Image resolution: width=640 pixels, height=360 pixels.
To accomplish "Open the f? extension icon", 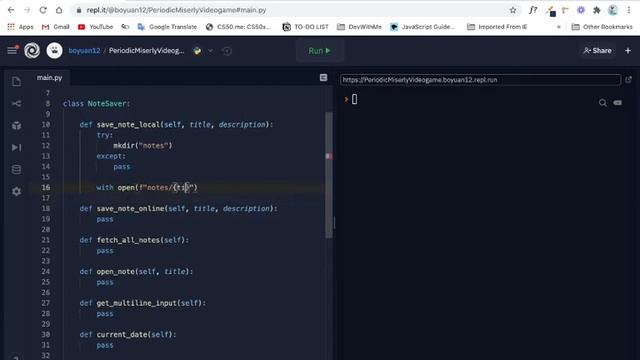I will (533, 10).
